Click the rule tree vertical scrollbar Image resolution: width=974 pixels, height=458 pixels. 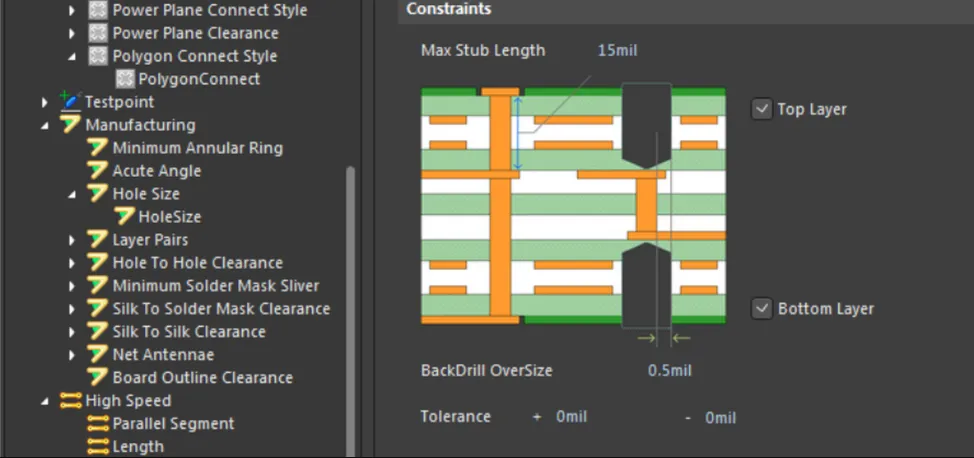350,311
